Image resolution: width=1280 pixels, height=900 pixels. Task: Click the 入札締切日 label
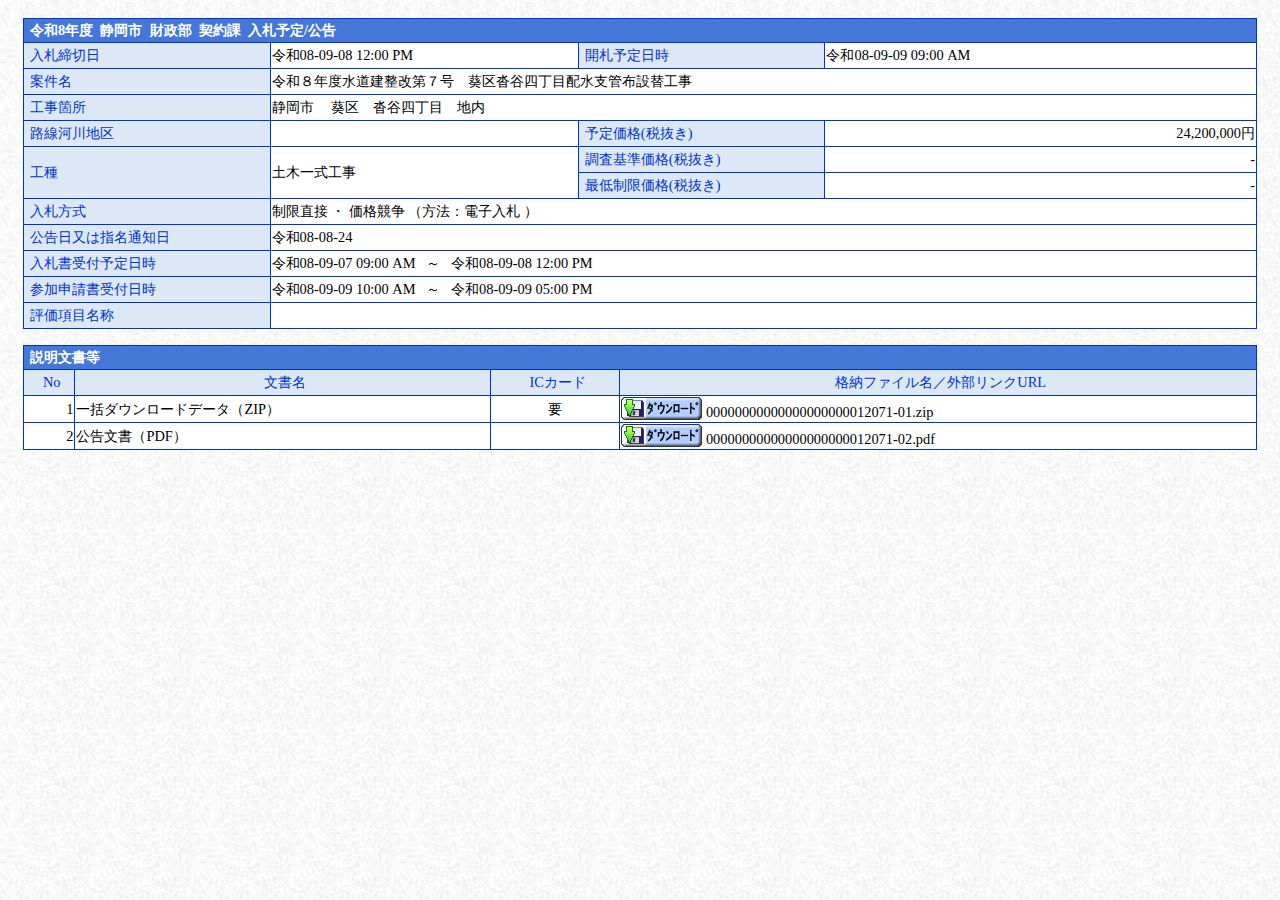click(x=65, y=56)
